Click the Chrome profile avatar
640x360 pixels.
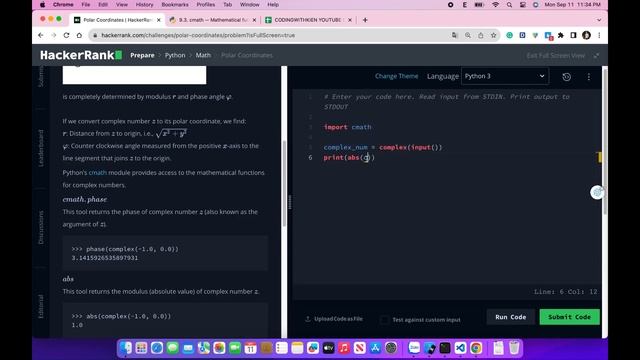(587, 36)
